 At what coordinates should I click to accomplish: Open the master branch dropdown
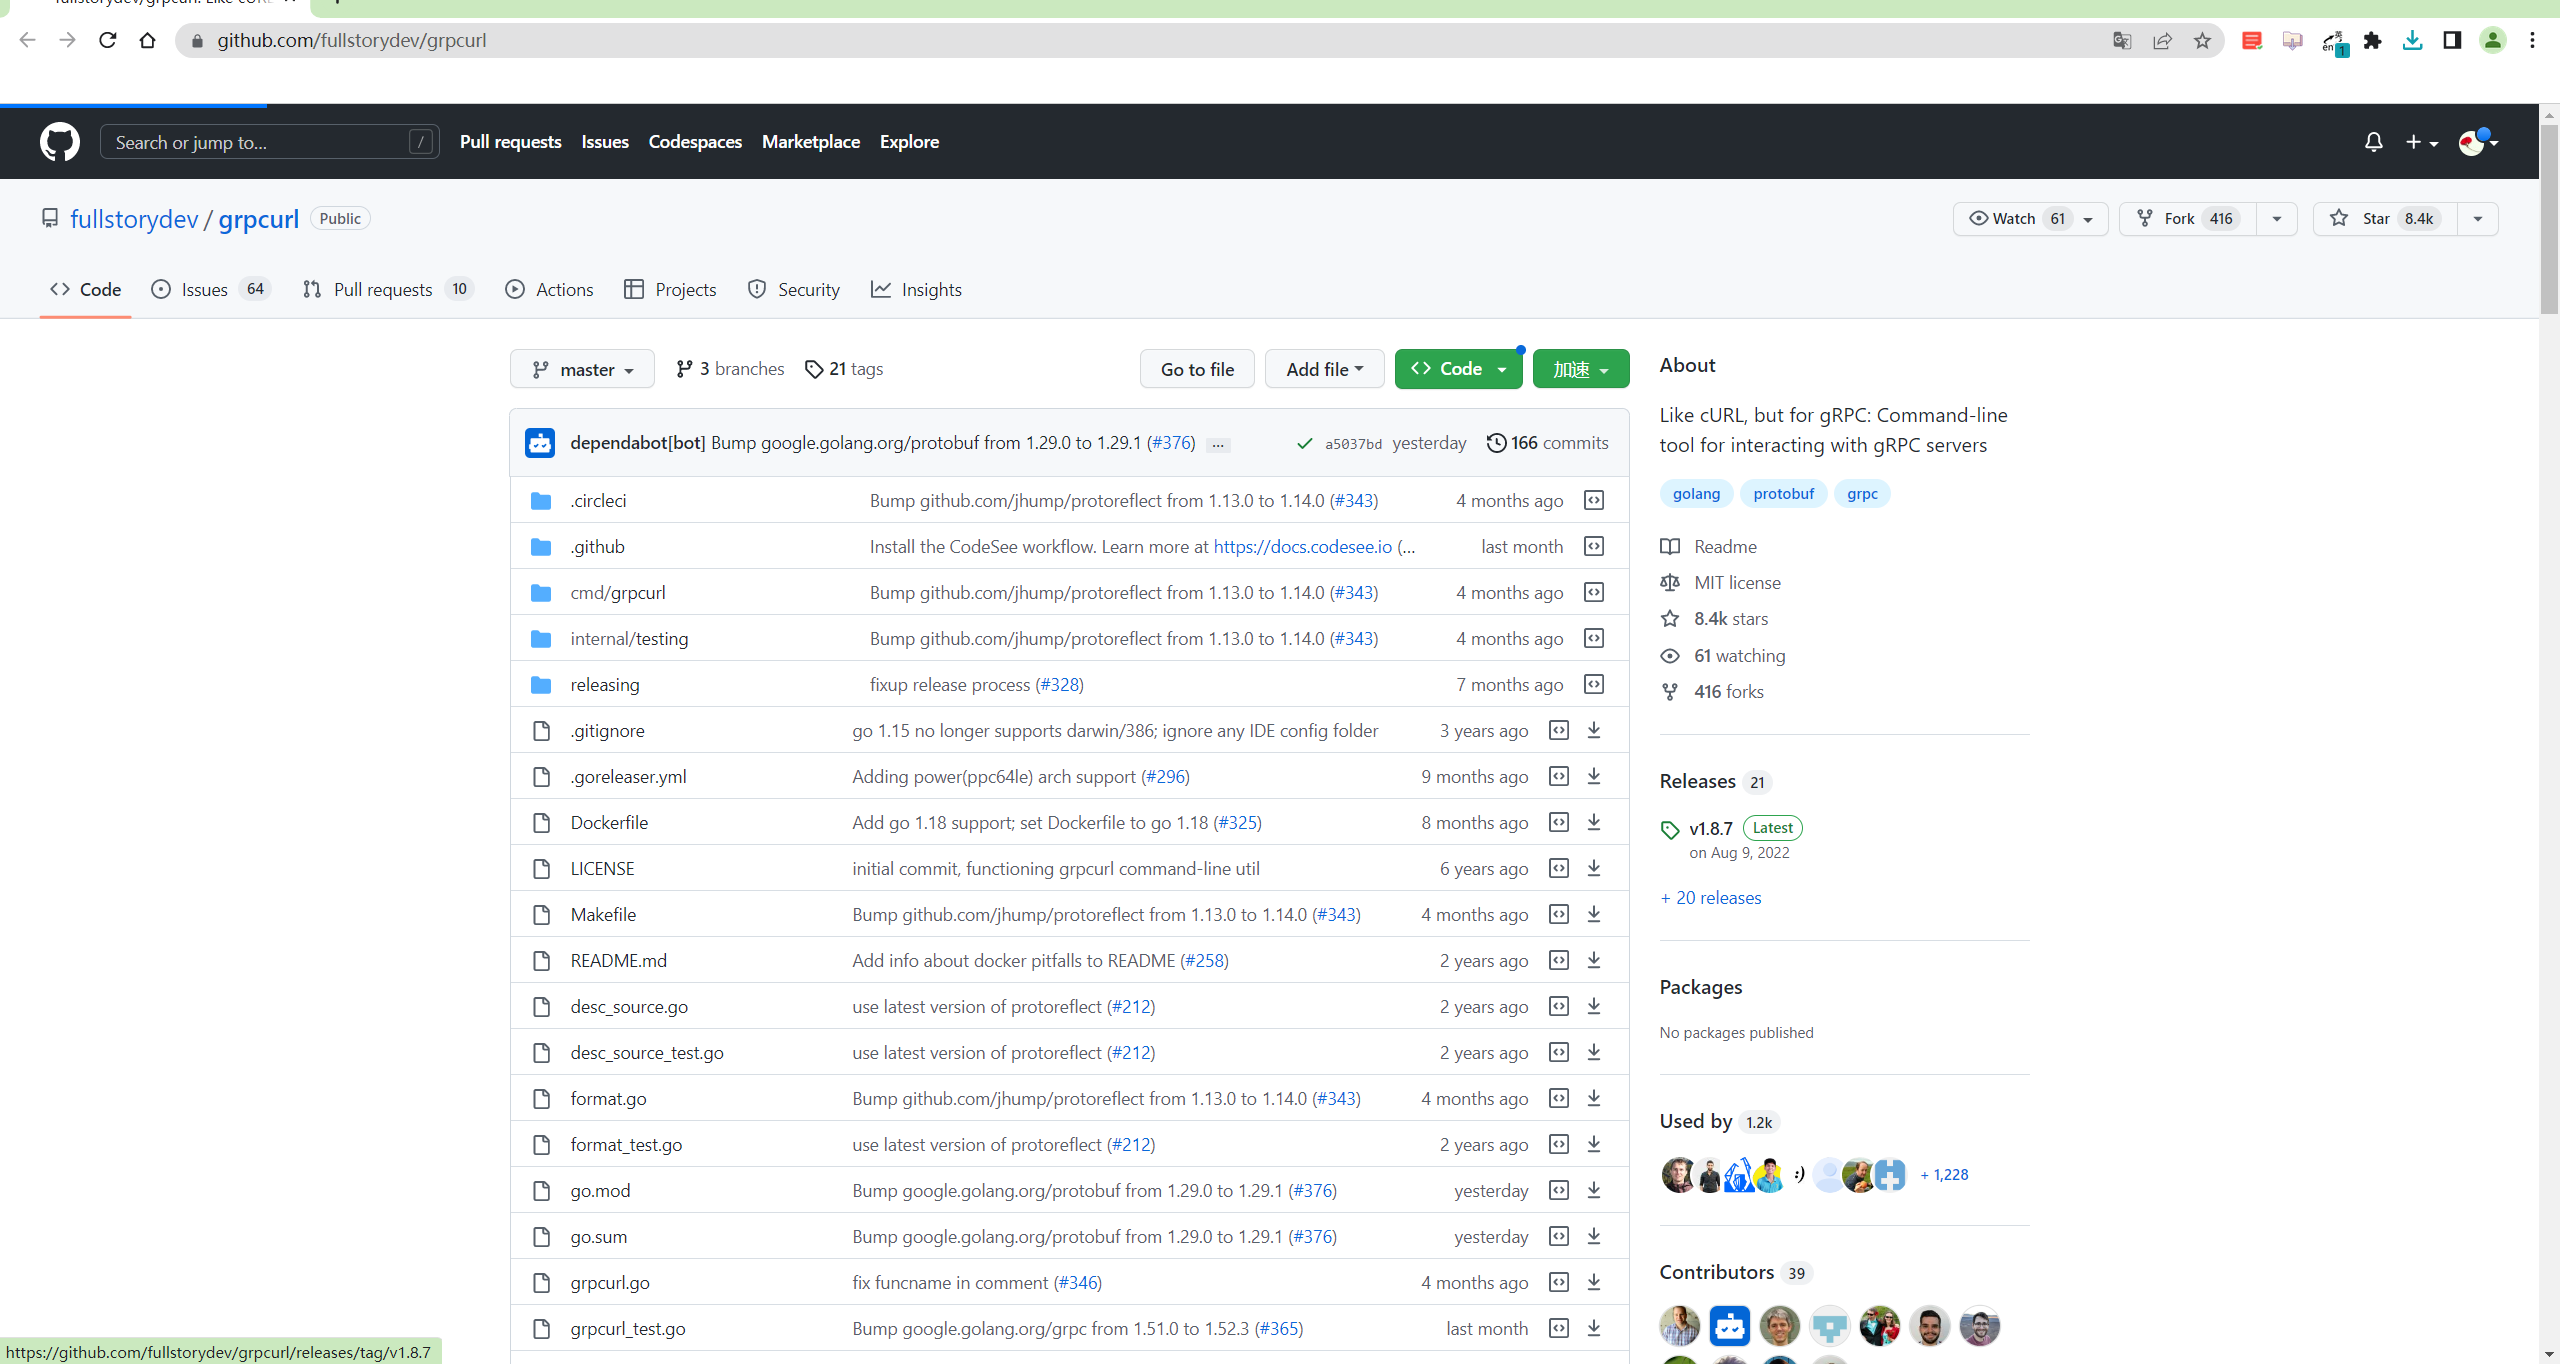[582, 369]
